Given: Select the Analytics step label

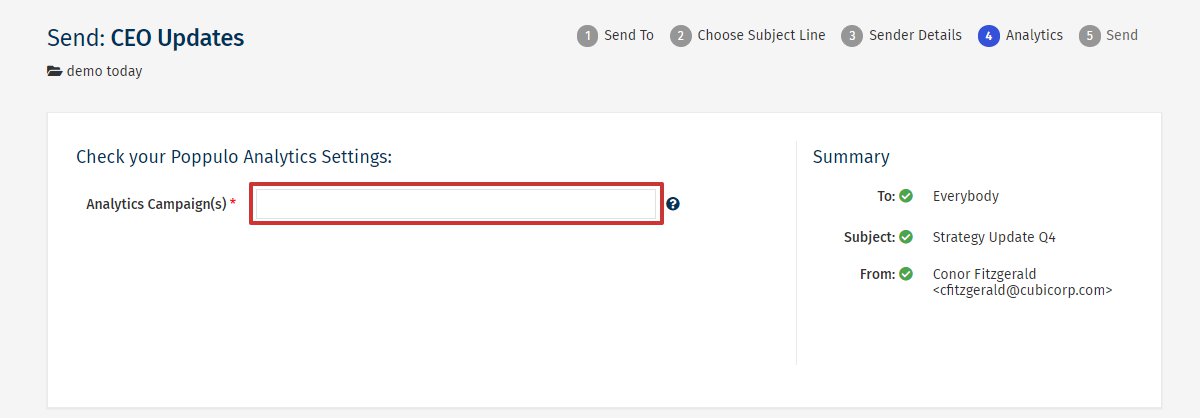Looking at the screenshot, I should (1034, 35).
